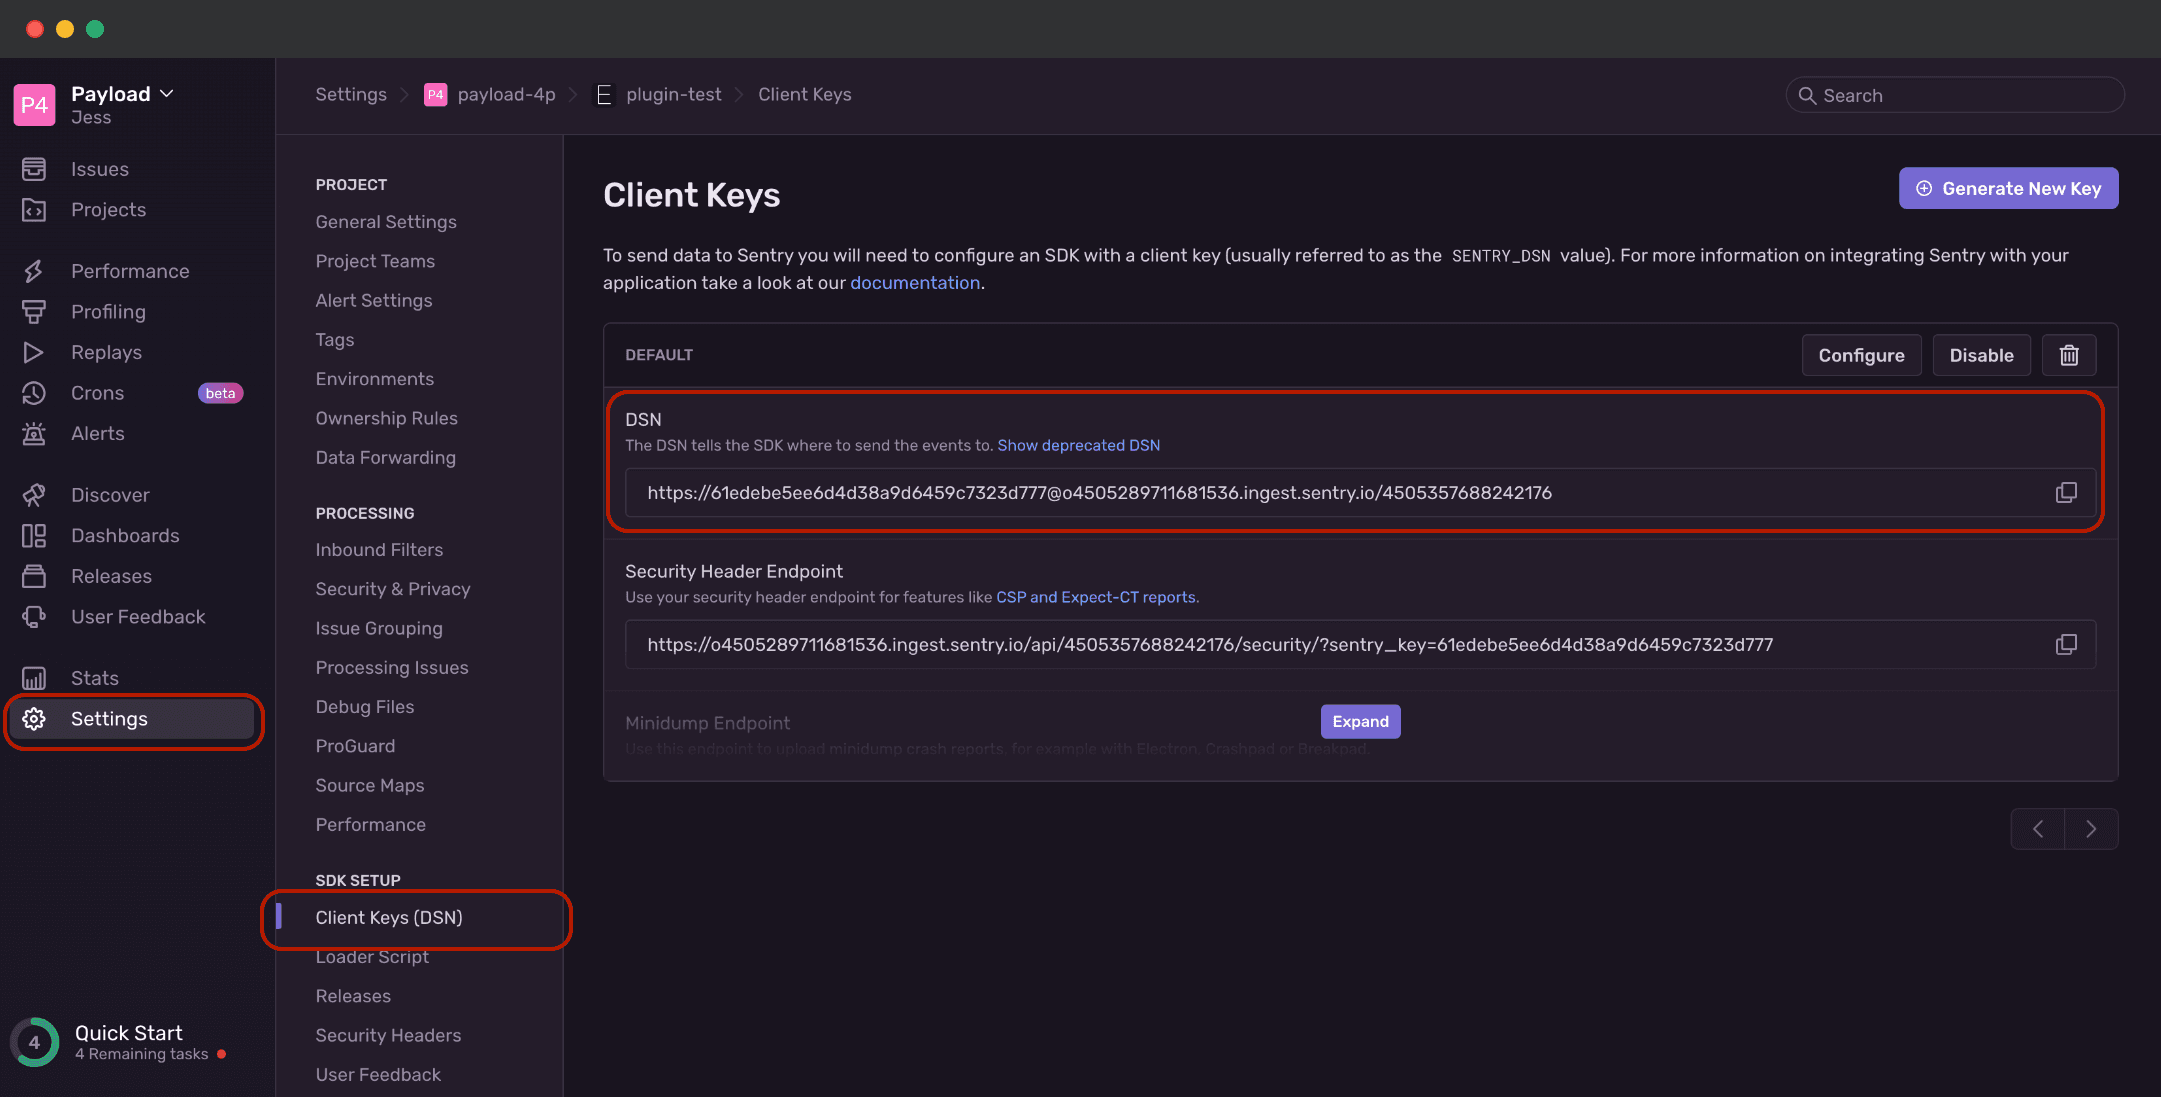
Task: Open the Profiling sidebar icon
Action: (x=34, y=312)
